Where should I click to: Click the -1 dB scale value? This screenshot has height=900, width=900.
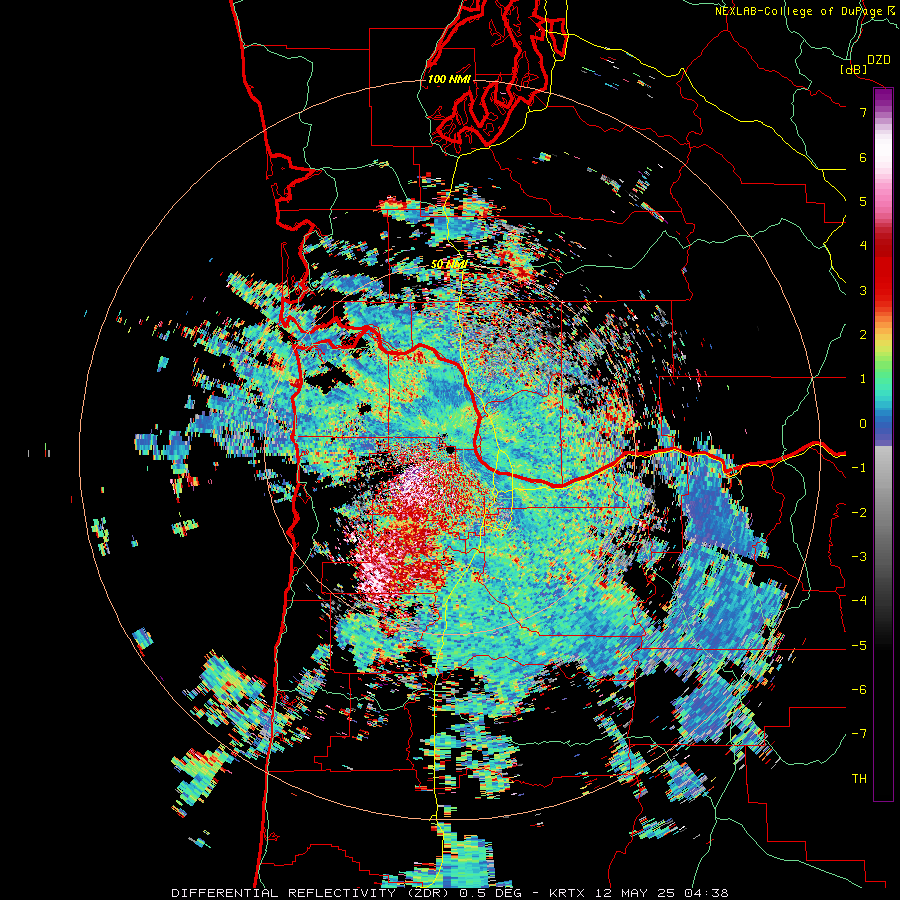859,468
